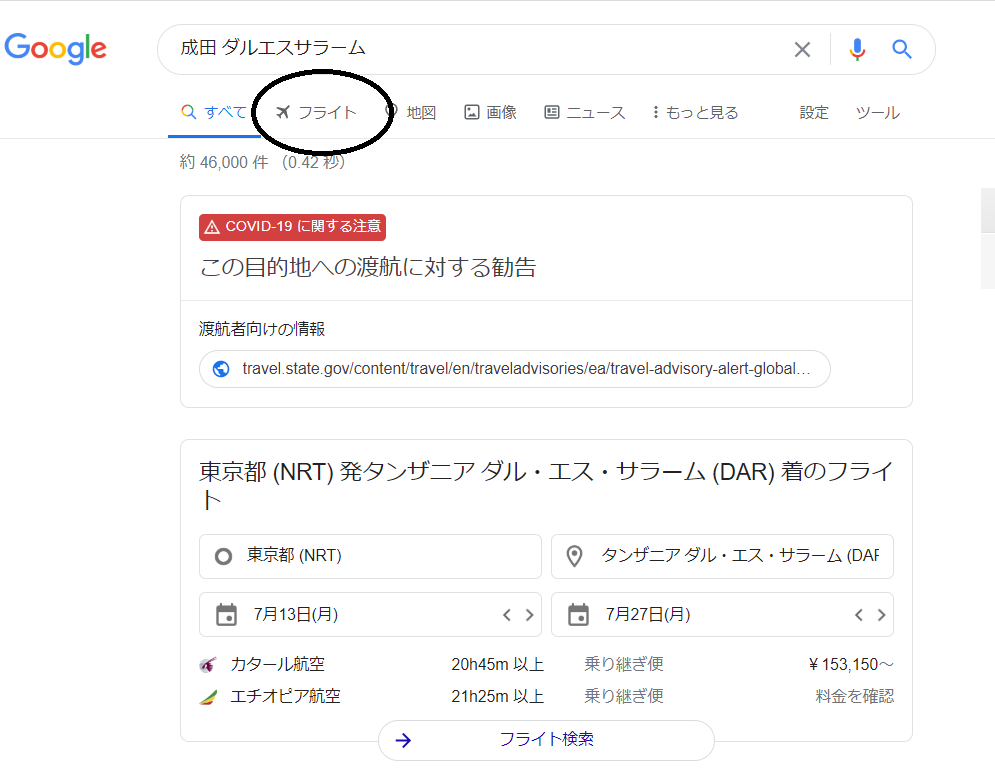Start voice search with microphone icon
This screenshot has width=995, height=775.
pyautogui.click(x=857, y=50)
